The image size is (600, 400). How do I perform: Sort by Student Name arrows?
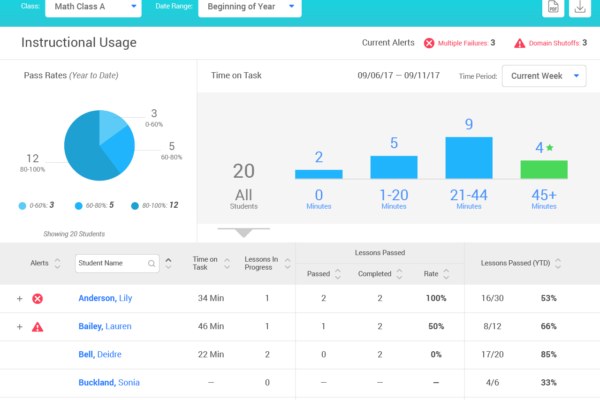click(168, 263)
